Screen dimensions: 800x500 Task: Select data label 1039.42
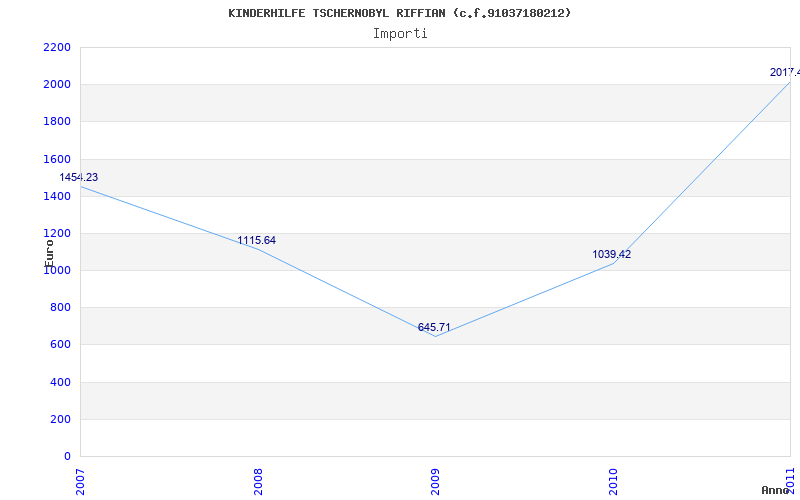click(x=611, y=254)
